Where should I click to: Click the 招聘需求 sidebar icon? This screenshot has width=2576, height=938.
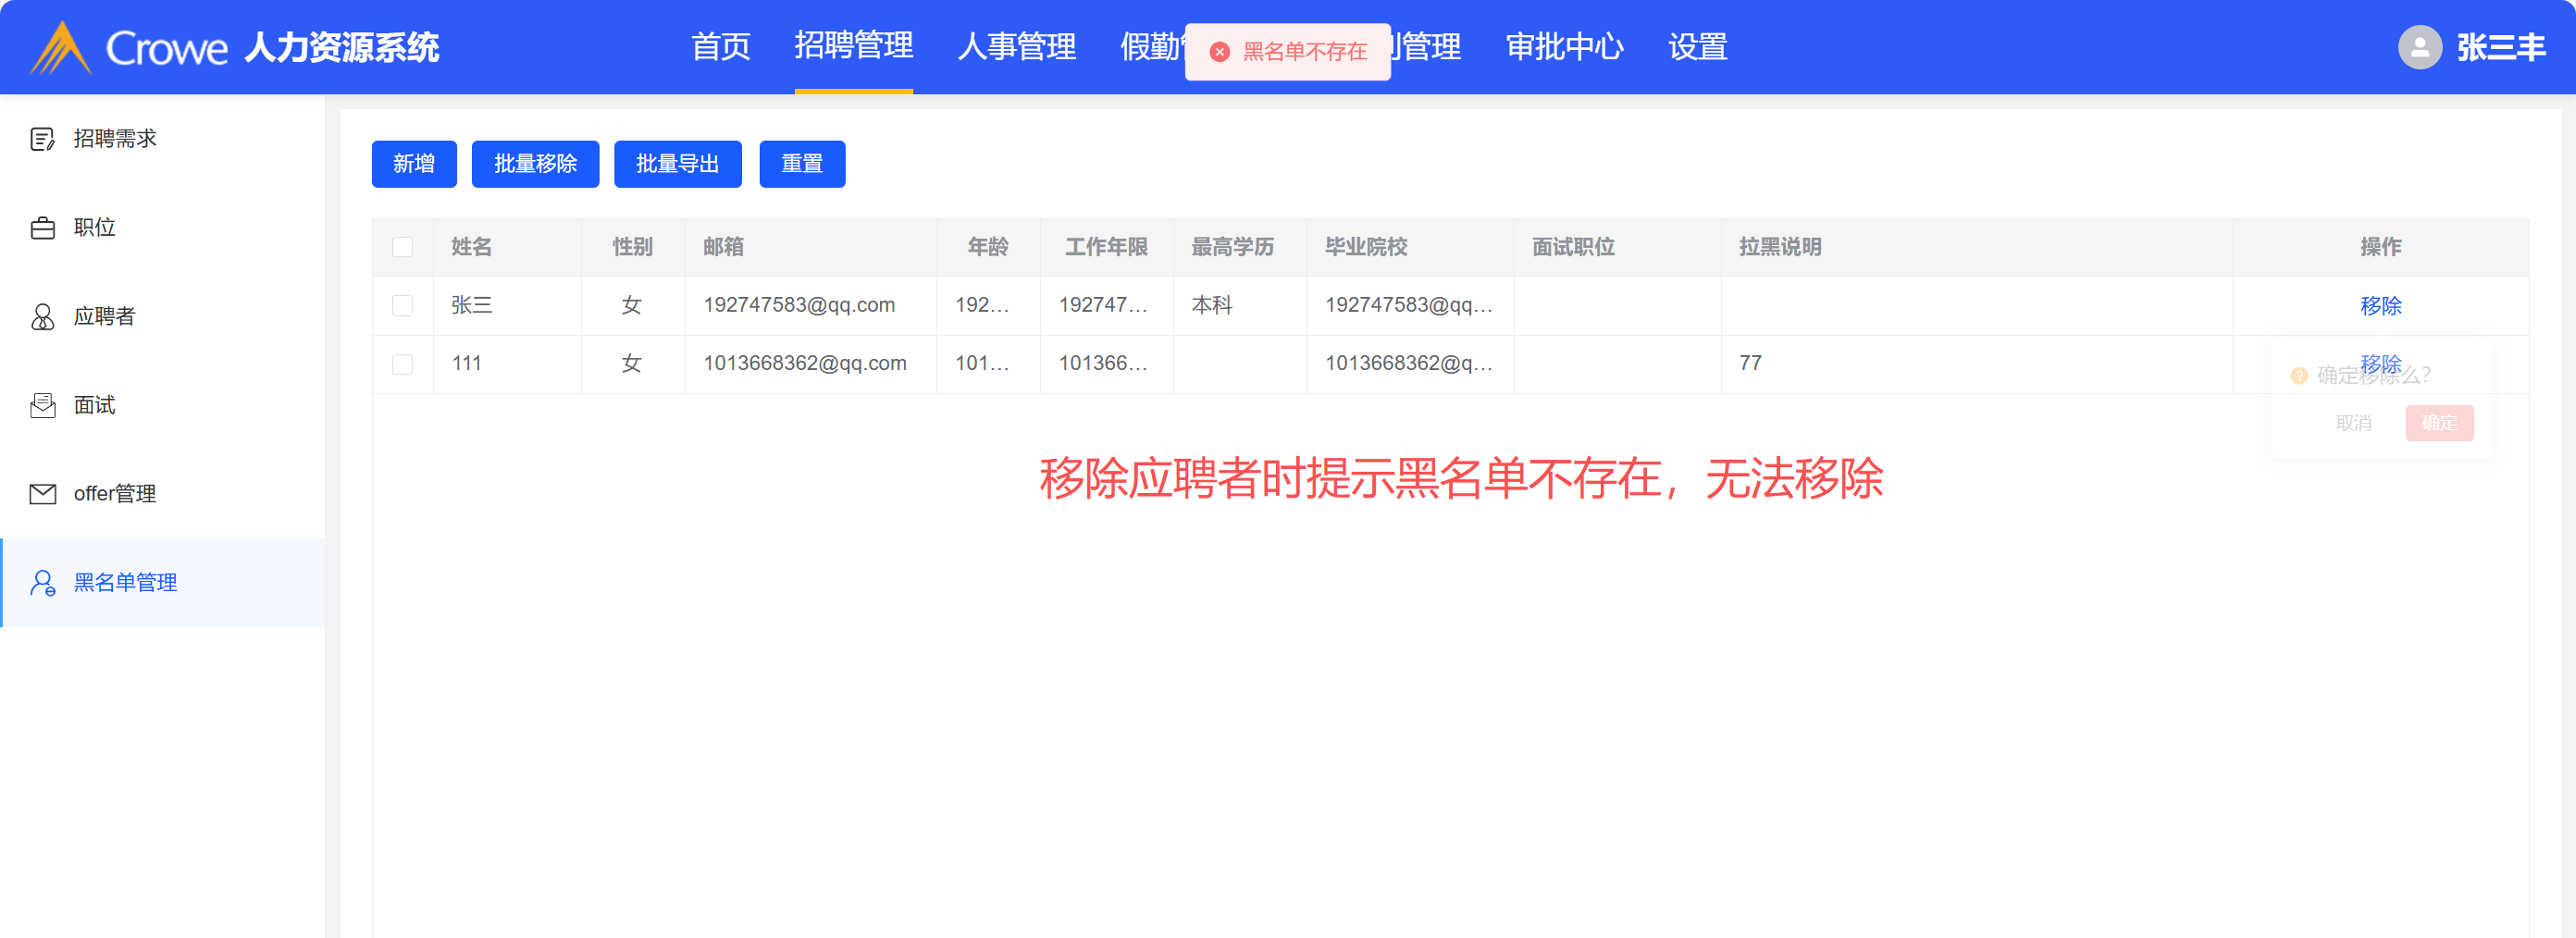click(x=43, y=139)
